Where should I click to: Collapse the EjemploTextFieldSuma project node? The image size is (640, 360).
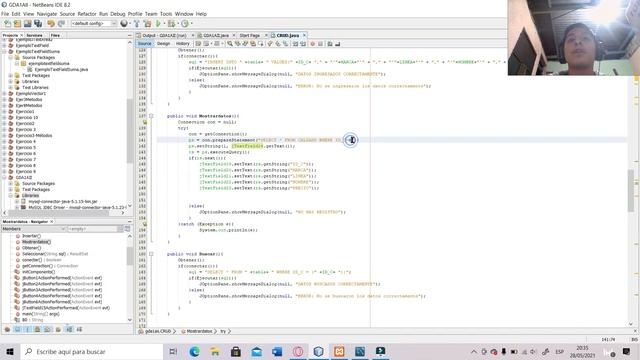pos(4,51)
